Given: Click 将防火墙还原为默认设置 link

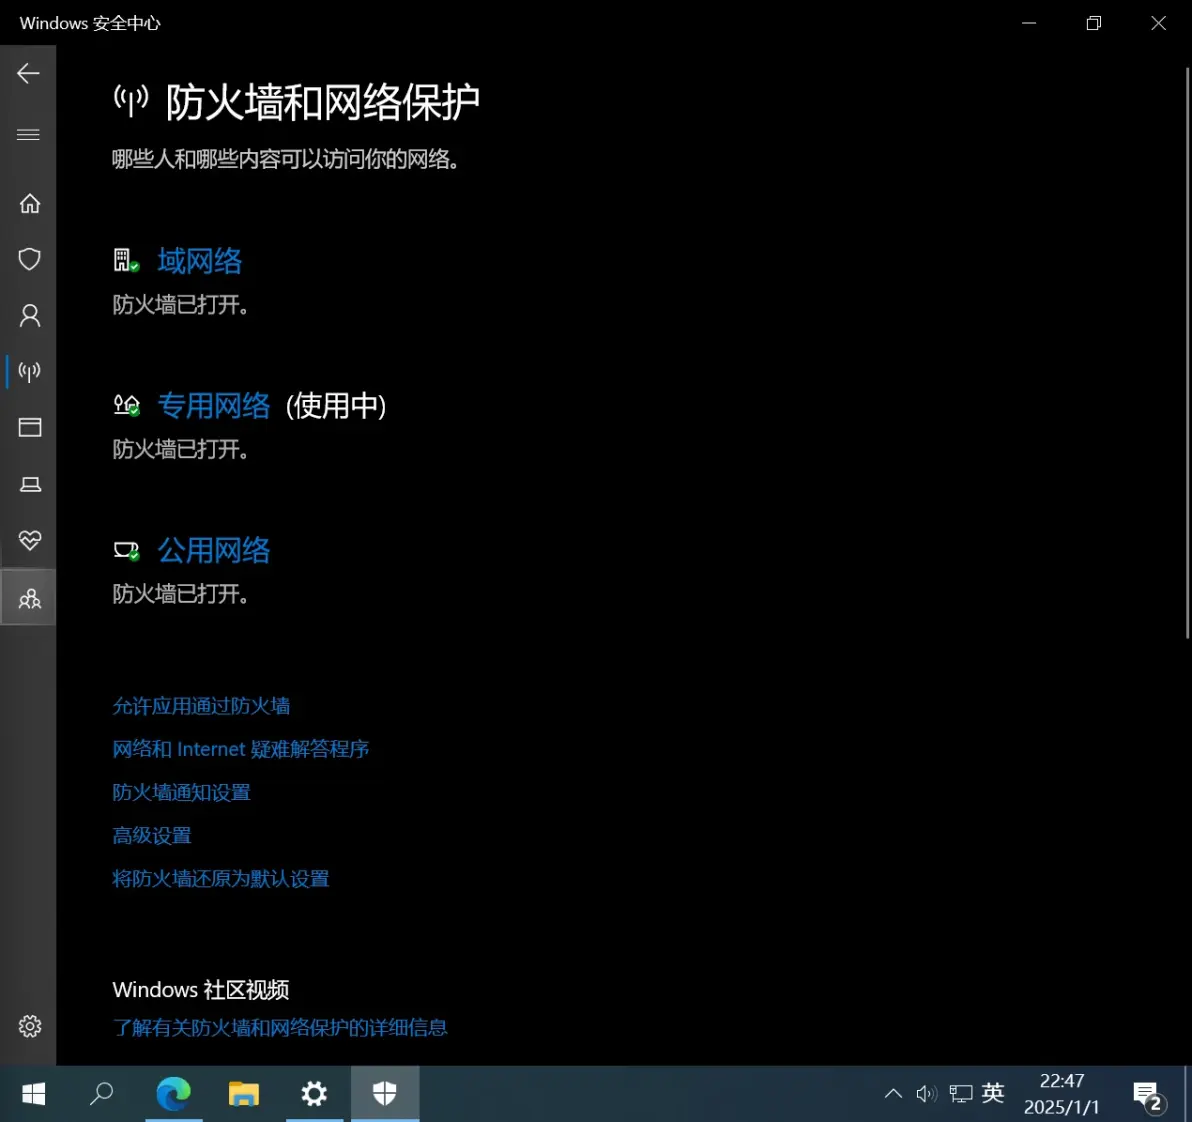Looking at the screenshot, I should pos(221,880).
